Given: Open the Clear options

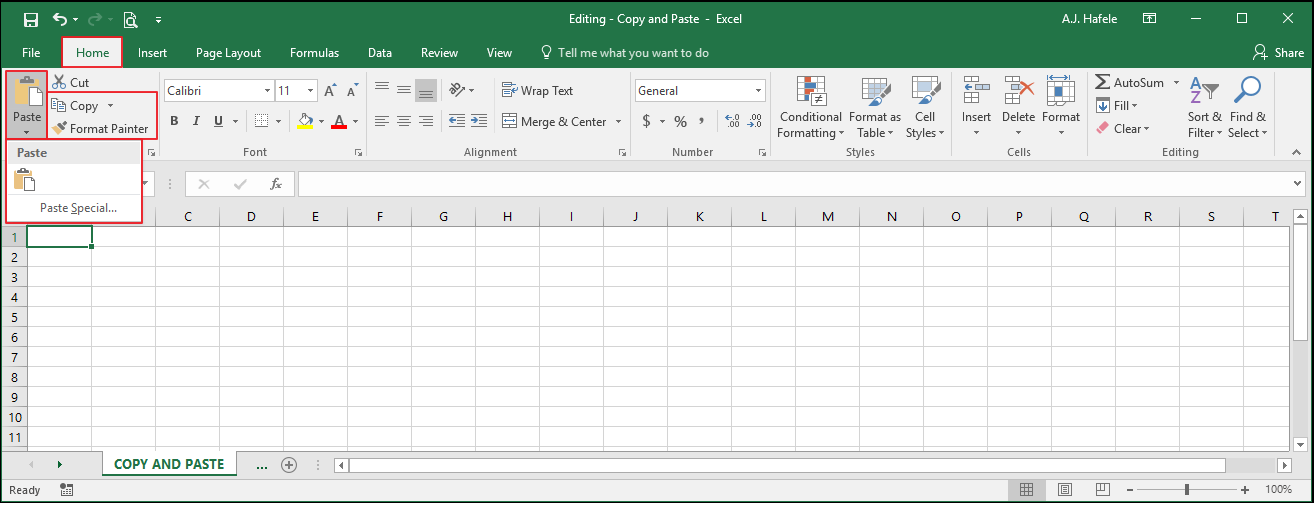Looking at the screenshot, I should pos(1123,129).
